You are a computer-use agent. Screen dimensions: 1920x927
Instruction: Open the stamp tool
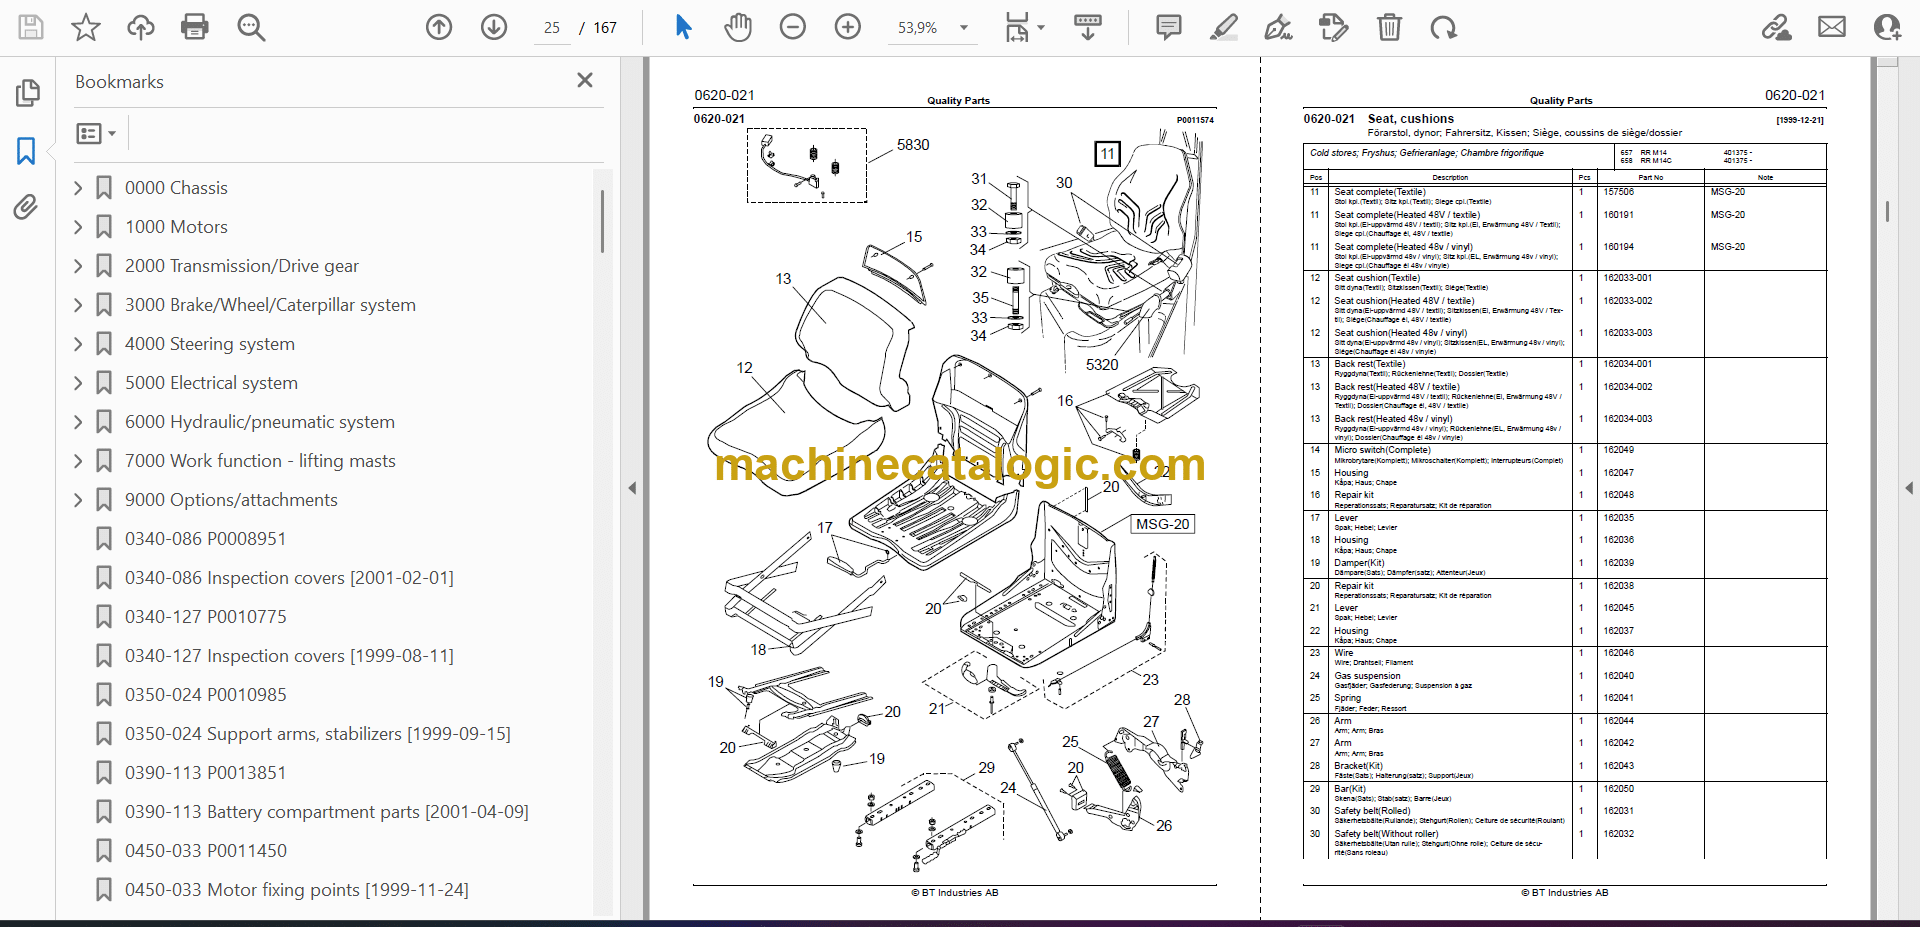(x=1333, y=27)
